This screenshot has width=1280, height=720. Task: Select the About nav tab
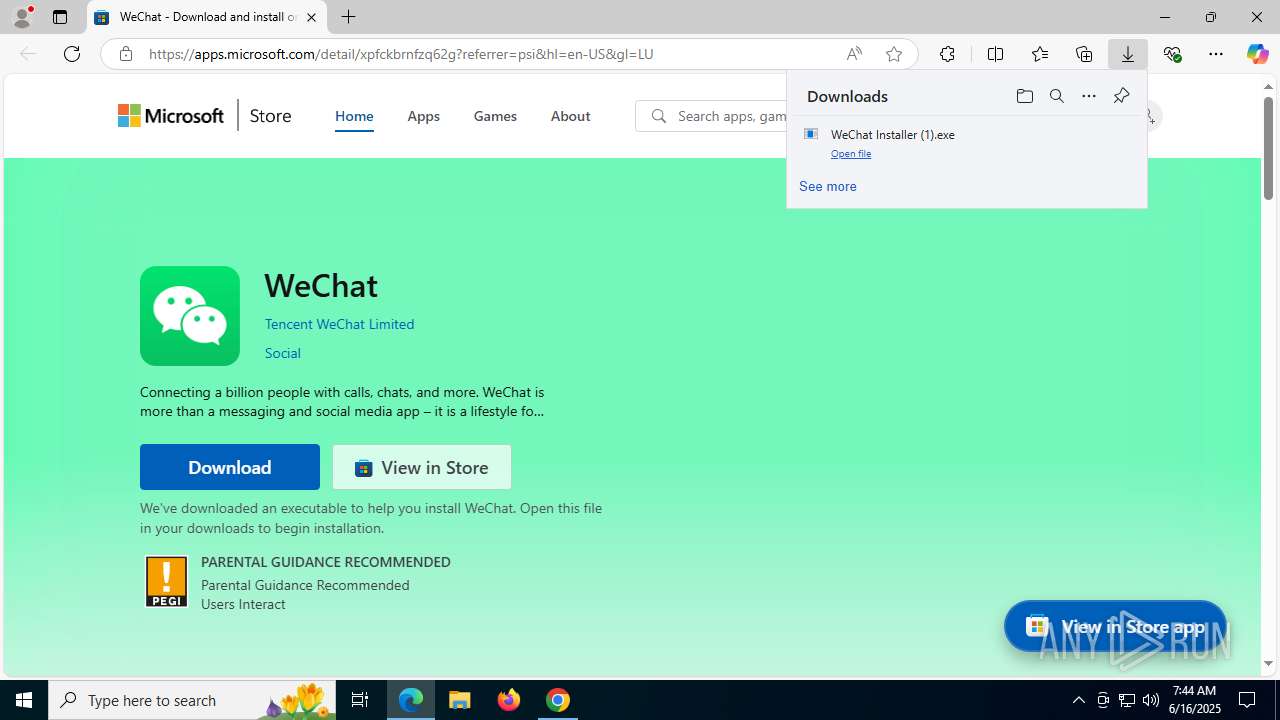570,116
